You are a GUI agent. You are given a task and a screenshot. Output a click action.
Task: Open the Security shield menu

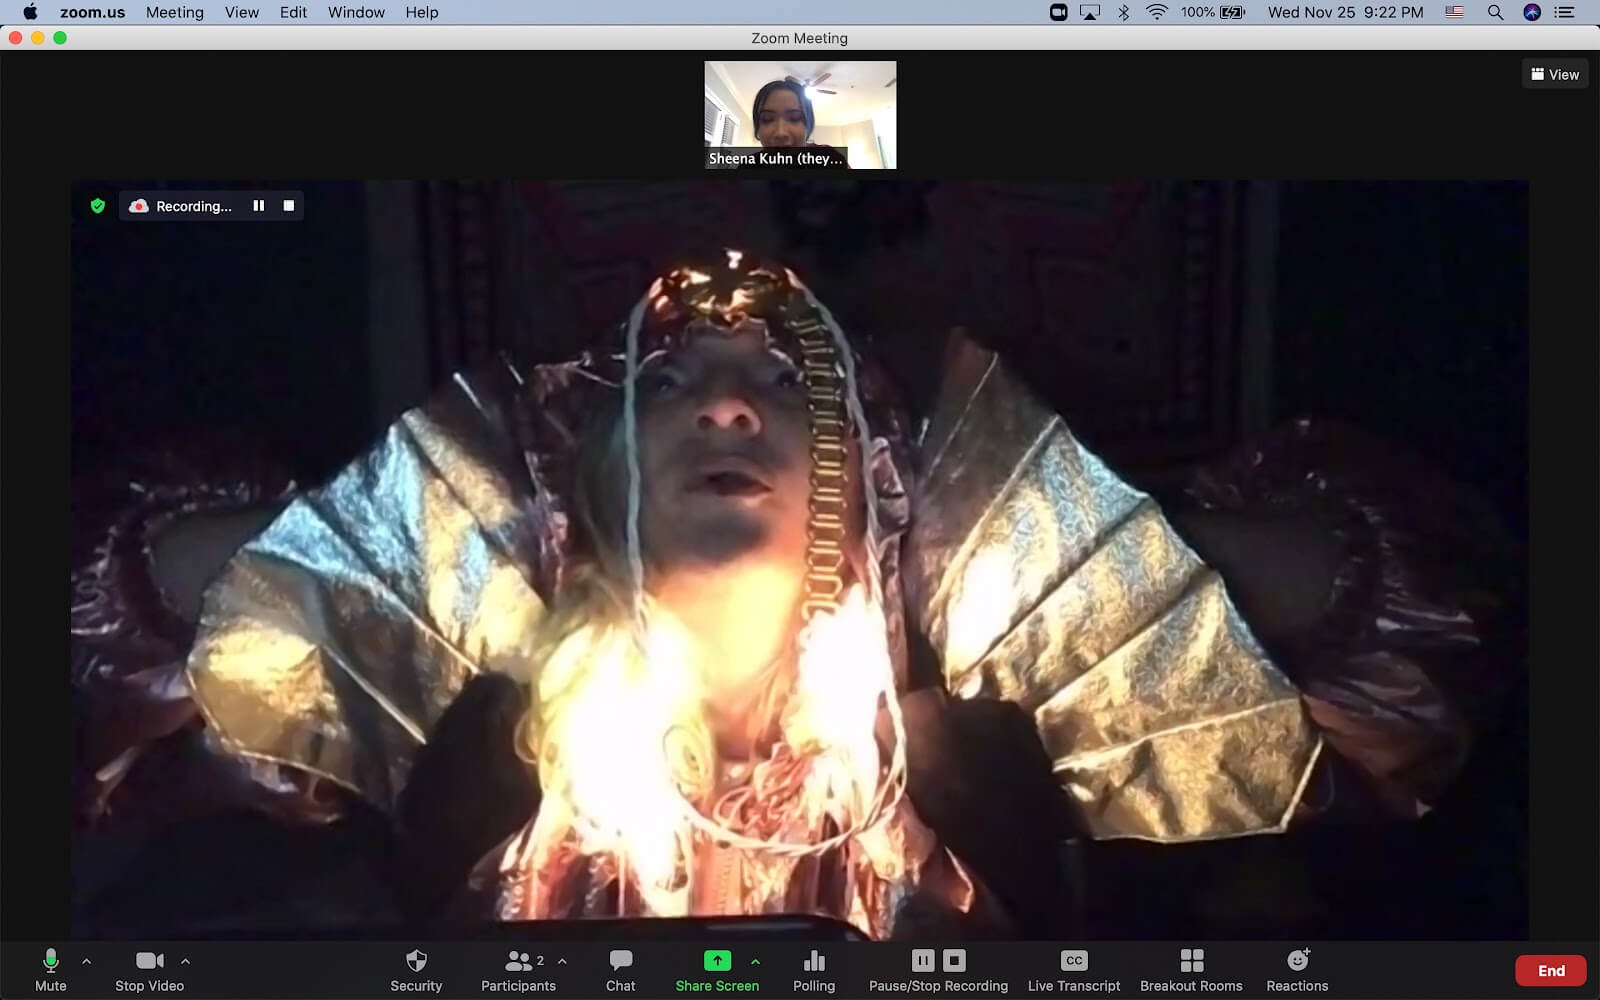click(416, 970)
